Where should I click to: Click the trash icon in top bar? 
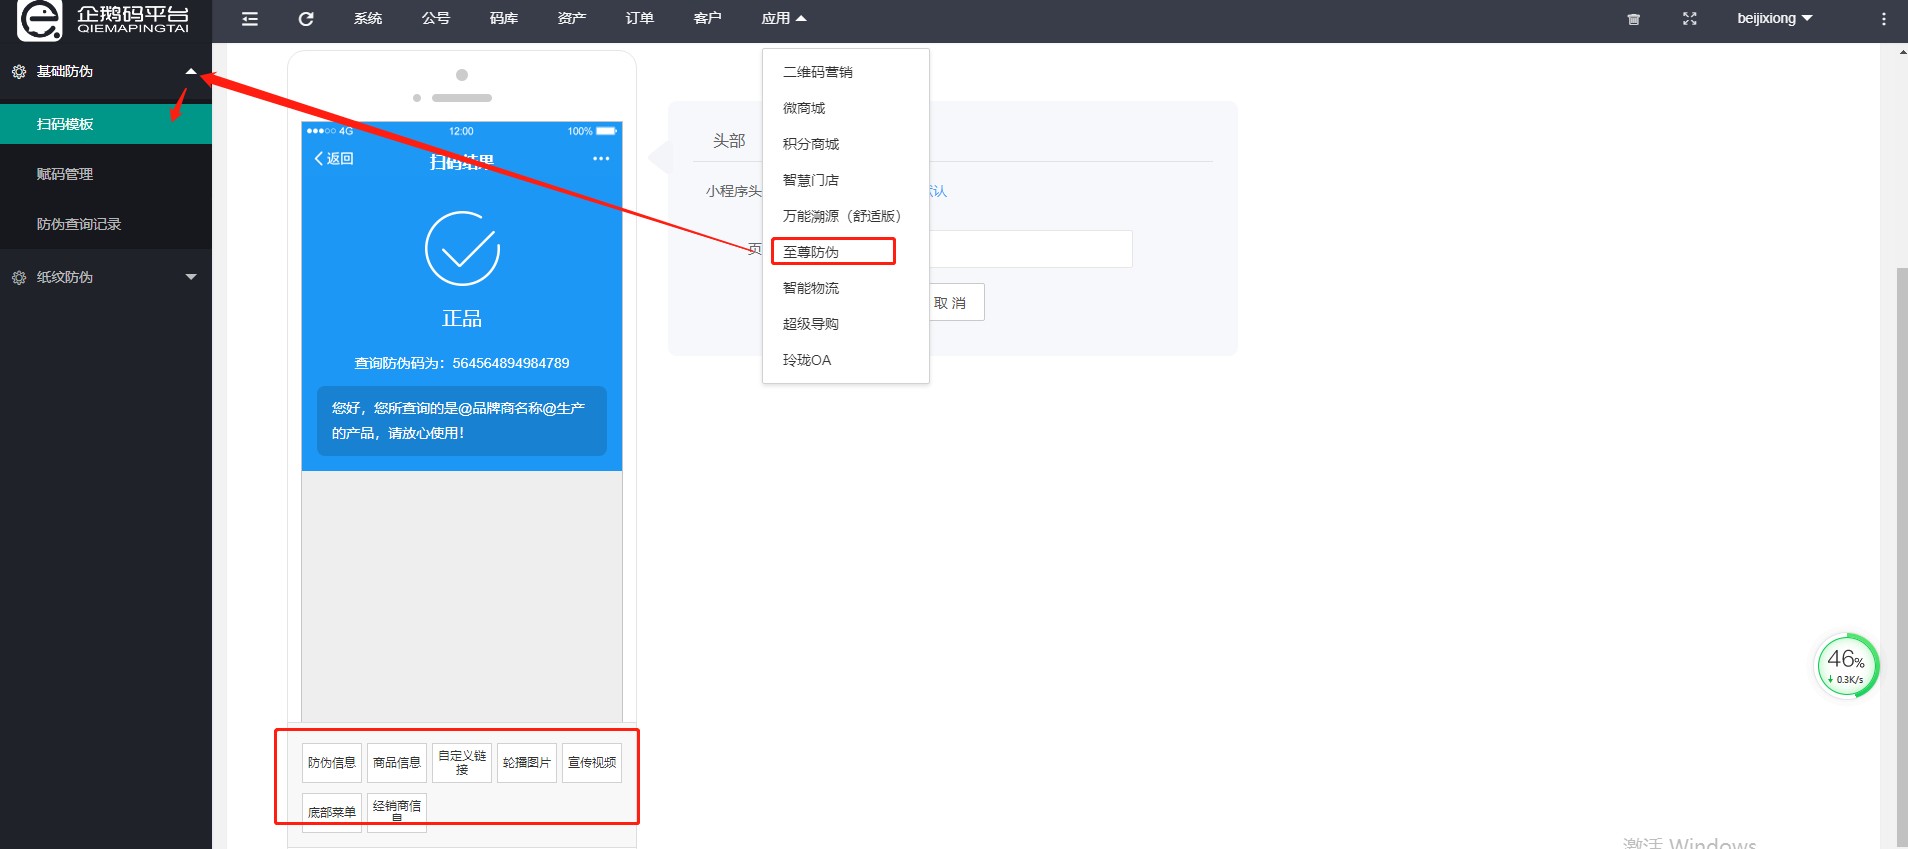pos(1633,19)
